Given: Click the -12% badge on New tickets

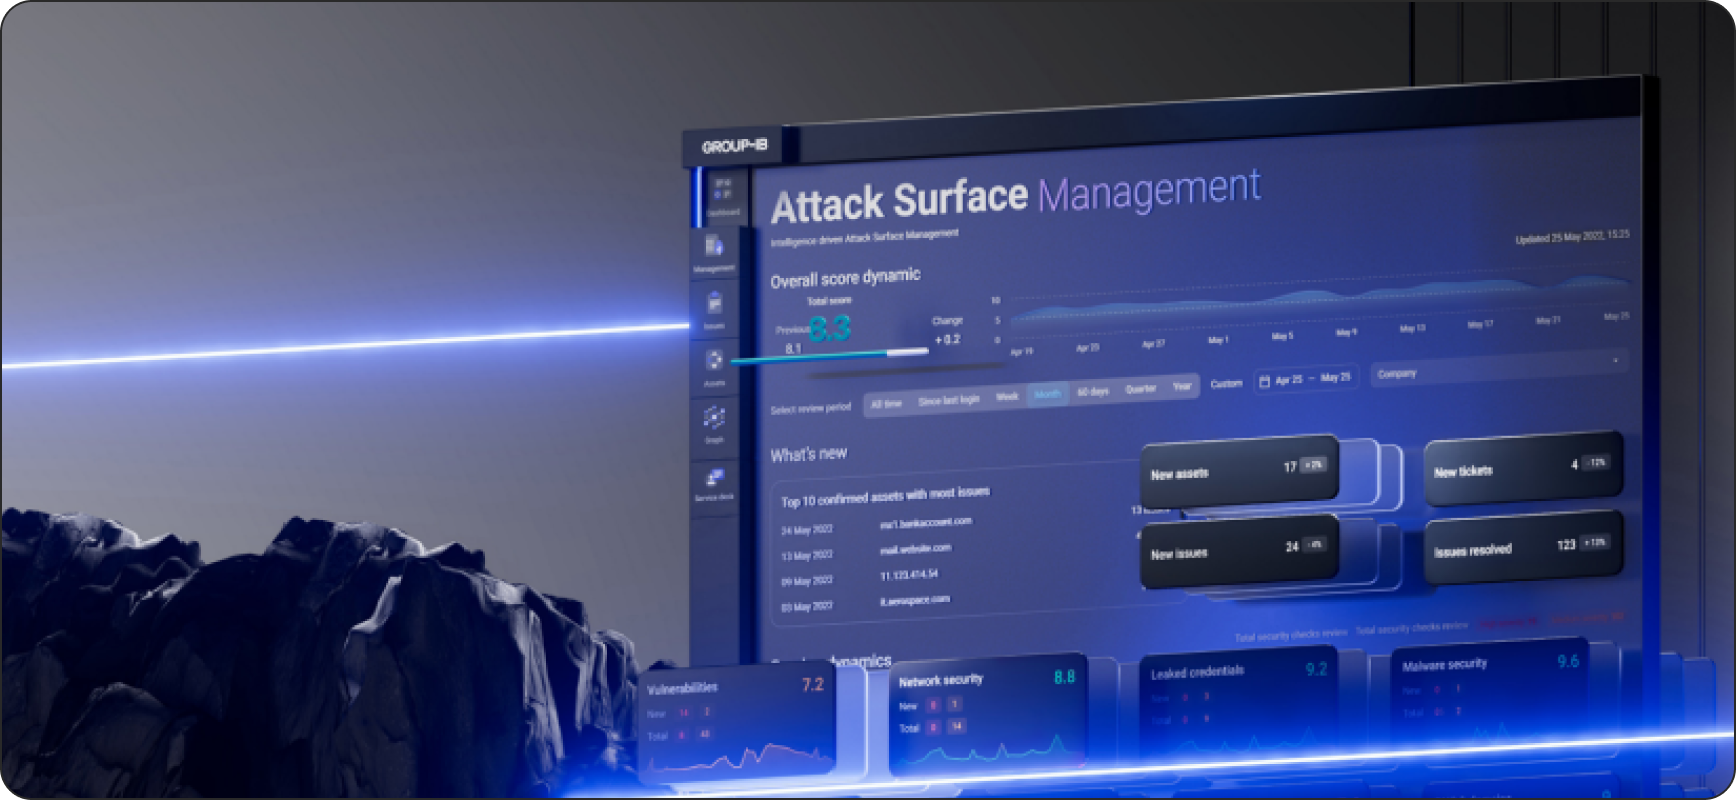Looking at the screenshot, I should [x=1597, y=462].
